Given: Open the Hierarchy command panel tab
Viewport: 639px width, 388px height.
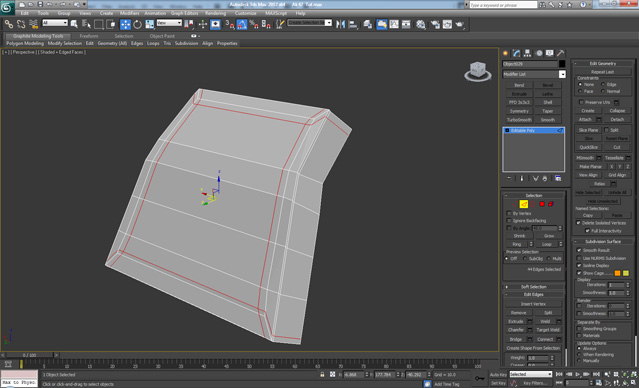Looking at the screenshot, I should click(x=527, y=53).
